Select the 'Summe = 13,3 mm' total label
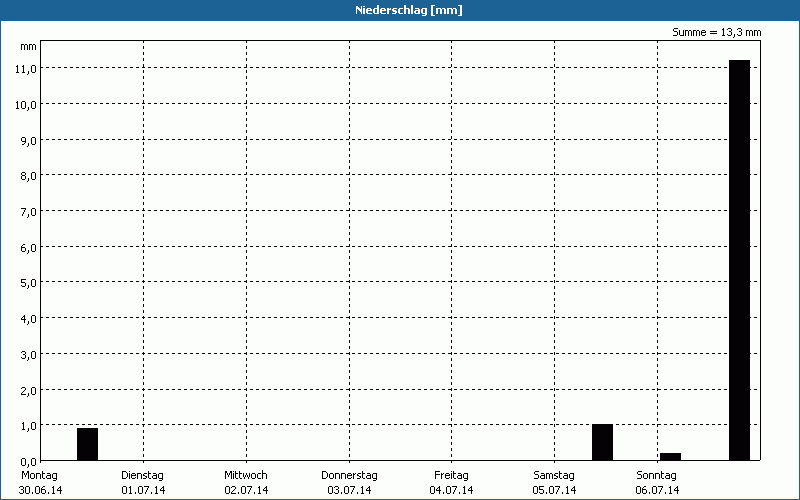 [x=716, y=32]
